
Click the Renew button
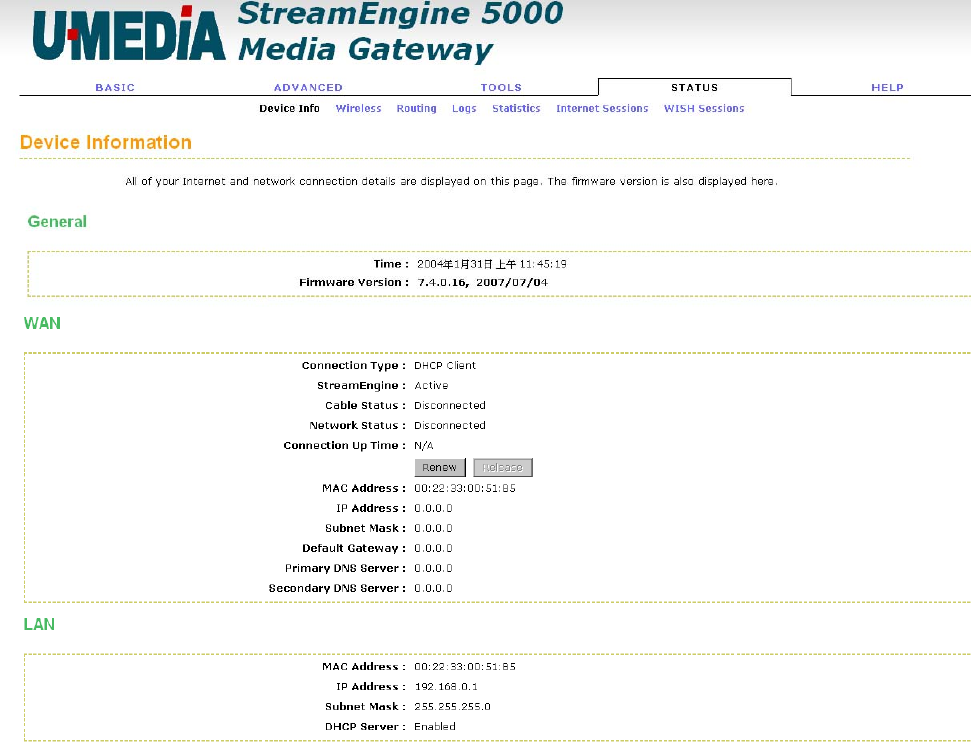click(x=440, y=467)
